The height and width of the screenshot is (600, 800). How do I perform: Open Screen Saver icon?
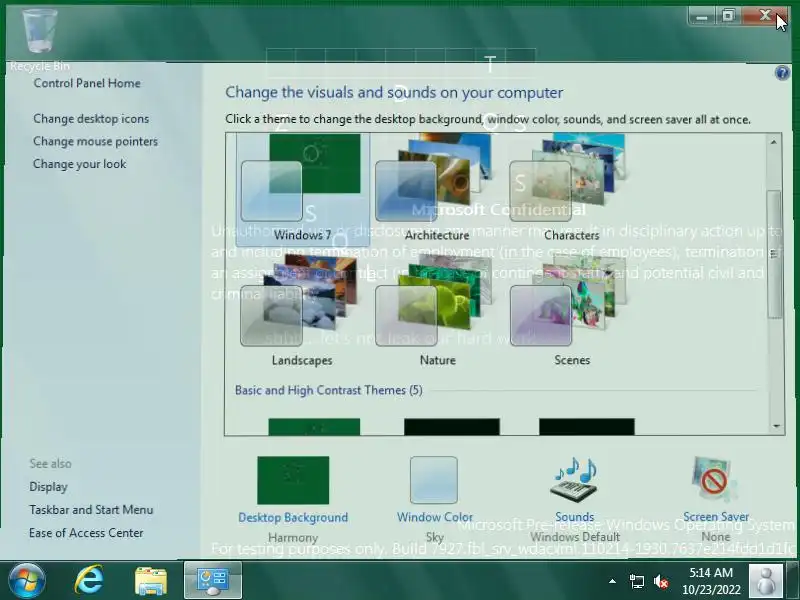714,480
